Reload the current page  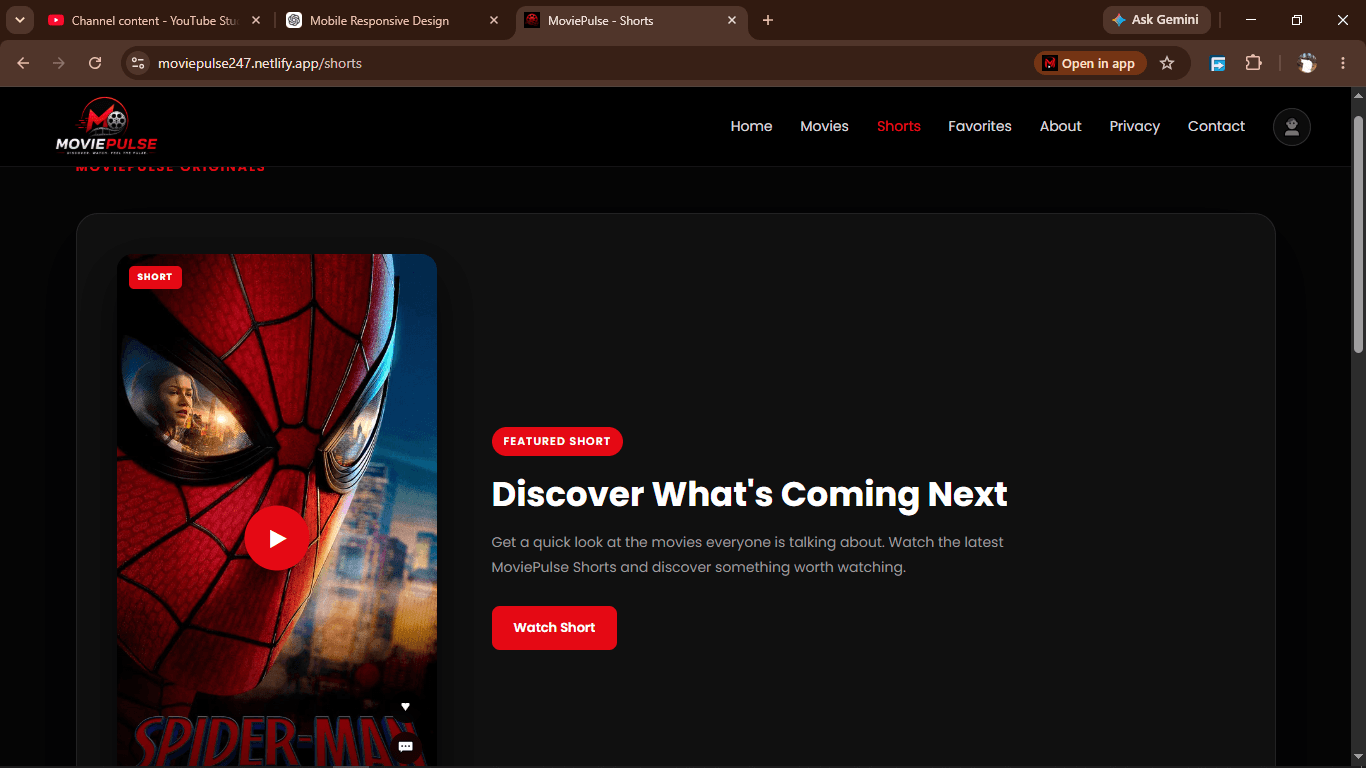coord(95,63)
